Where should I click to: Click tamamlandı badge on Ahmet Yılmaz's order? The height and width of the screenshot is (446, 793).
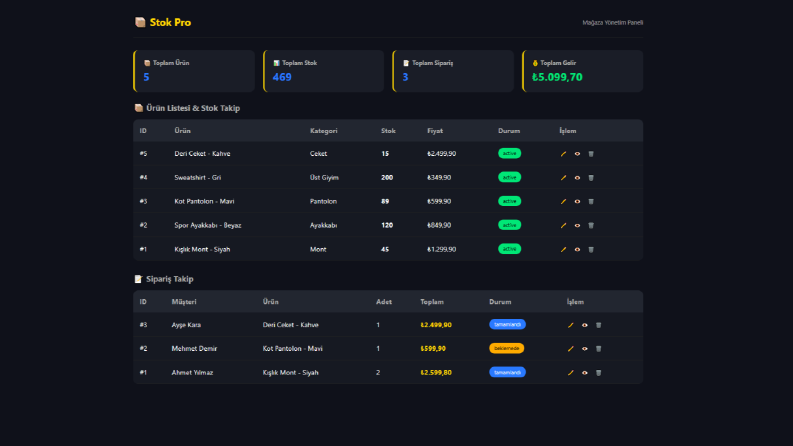(507, 372)
